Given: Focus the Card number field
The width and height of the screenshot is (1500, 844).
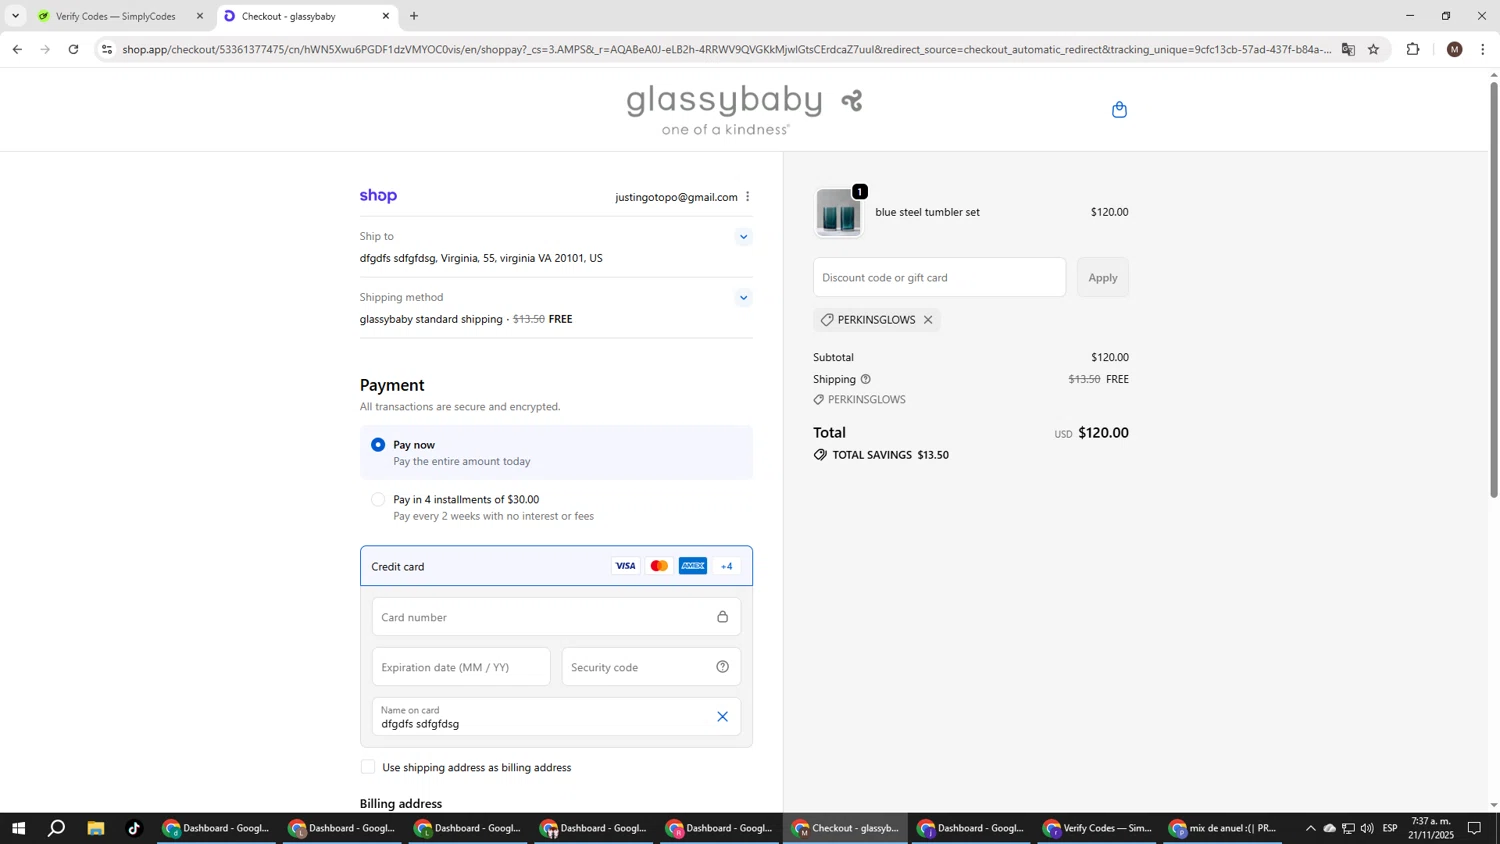Looking at the screenshot, I should 556,617.
